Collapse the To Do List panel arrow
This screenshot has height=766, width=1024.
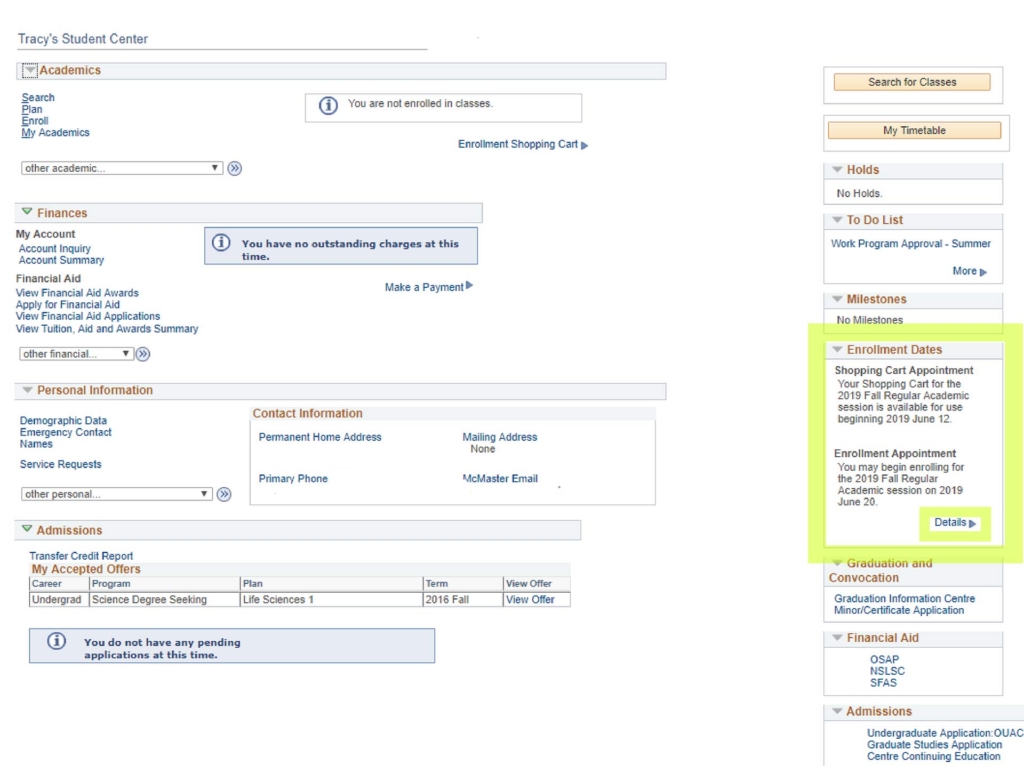pos(837,220)
